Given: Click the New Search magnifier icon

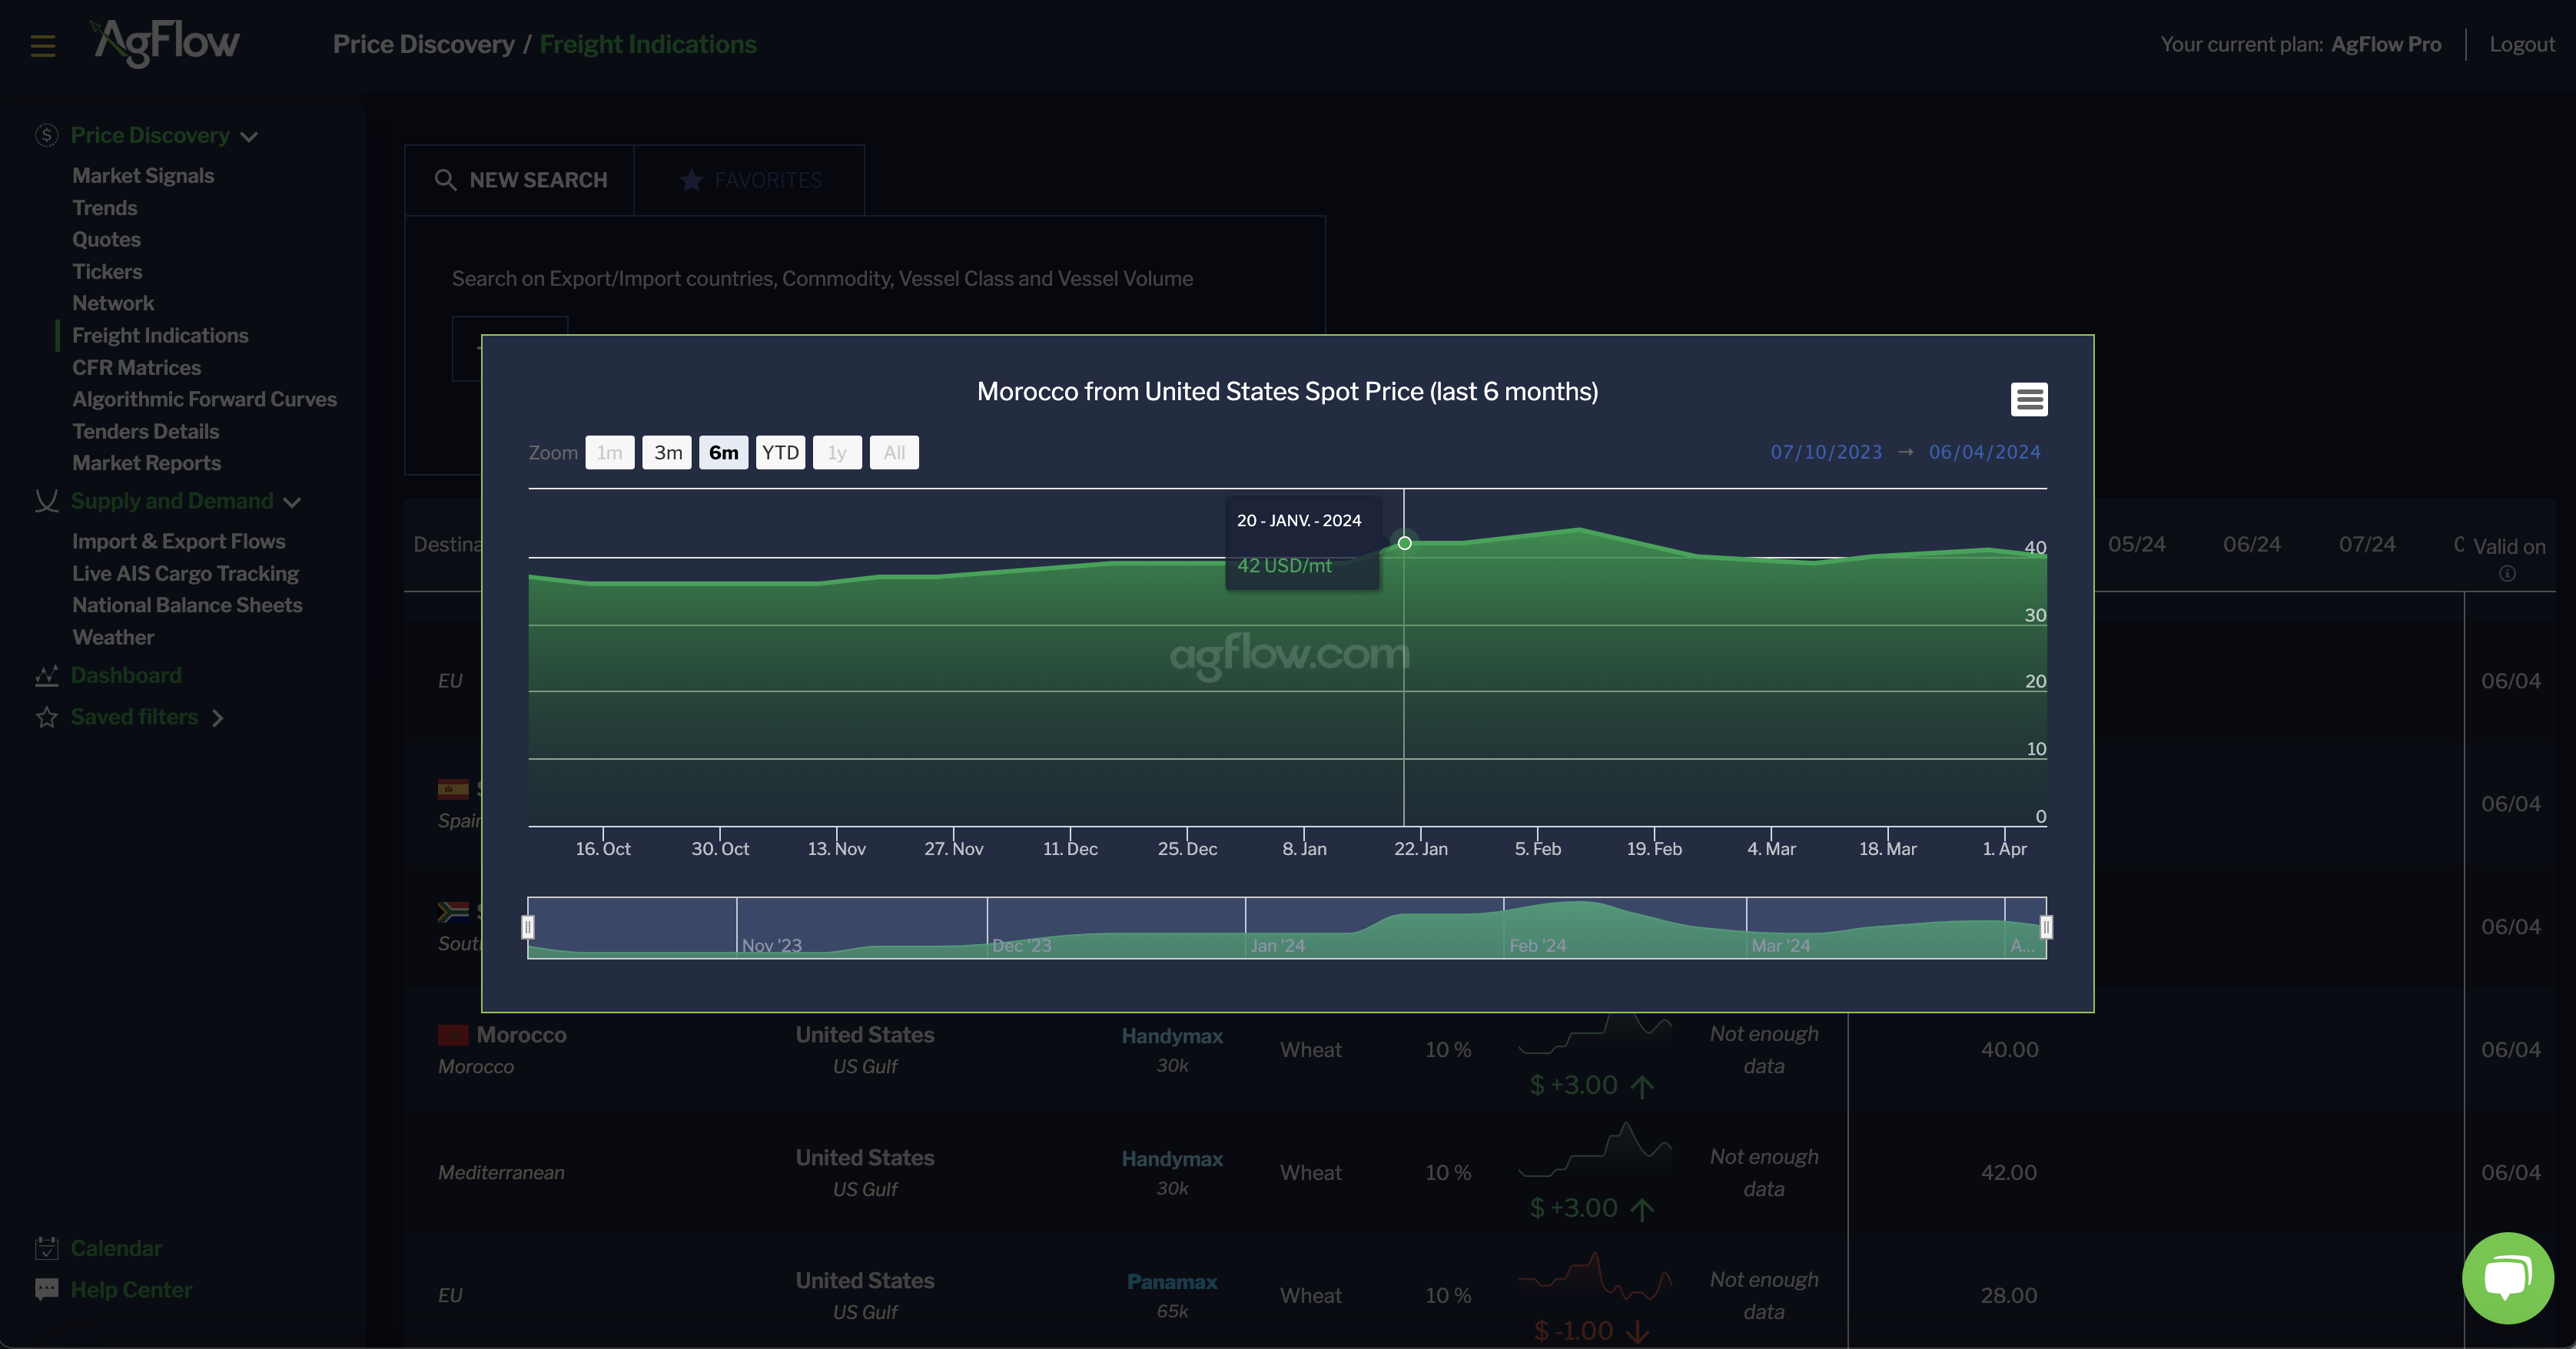Looking at the screenshot, I should (x=445, y=180).
